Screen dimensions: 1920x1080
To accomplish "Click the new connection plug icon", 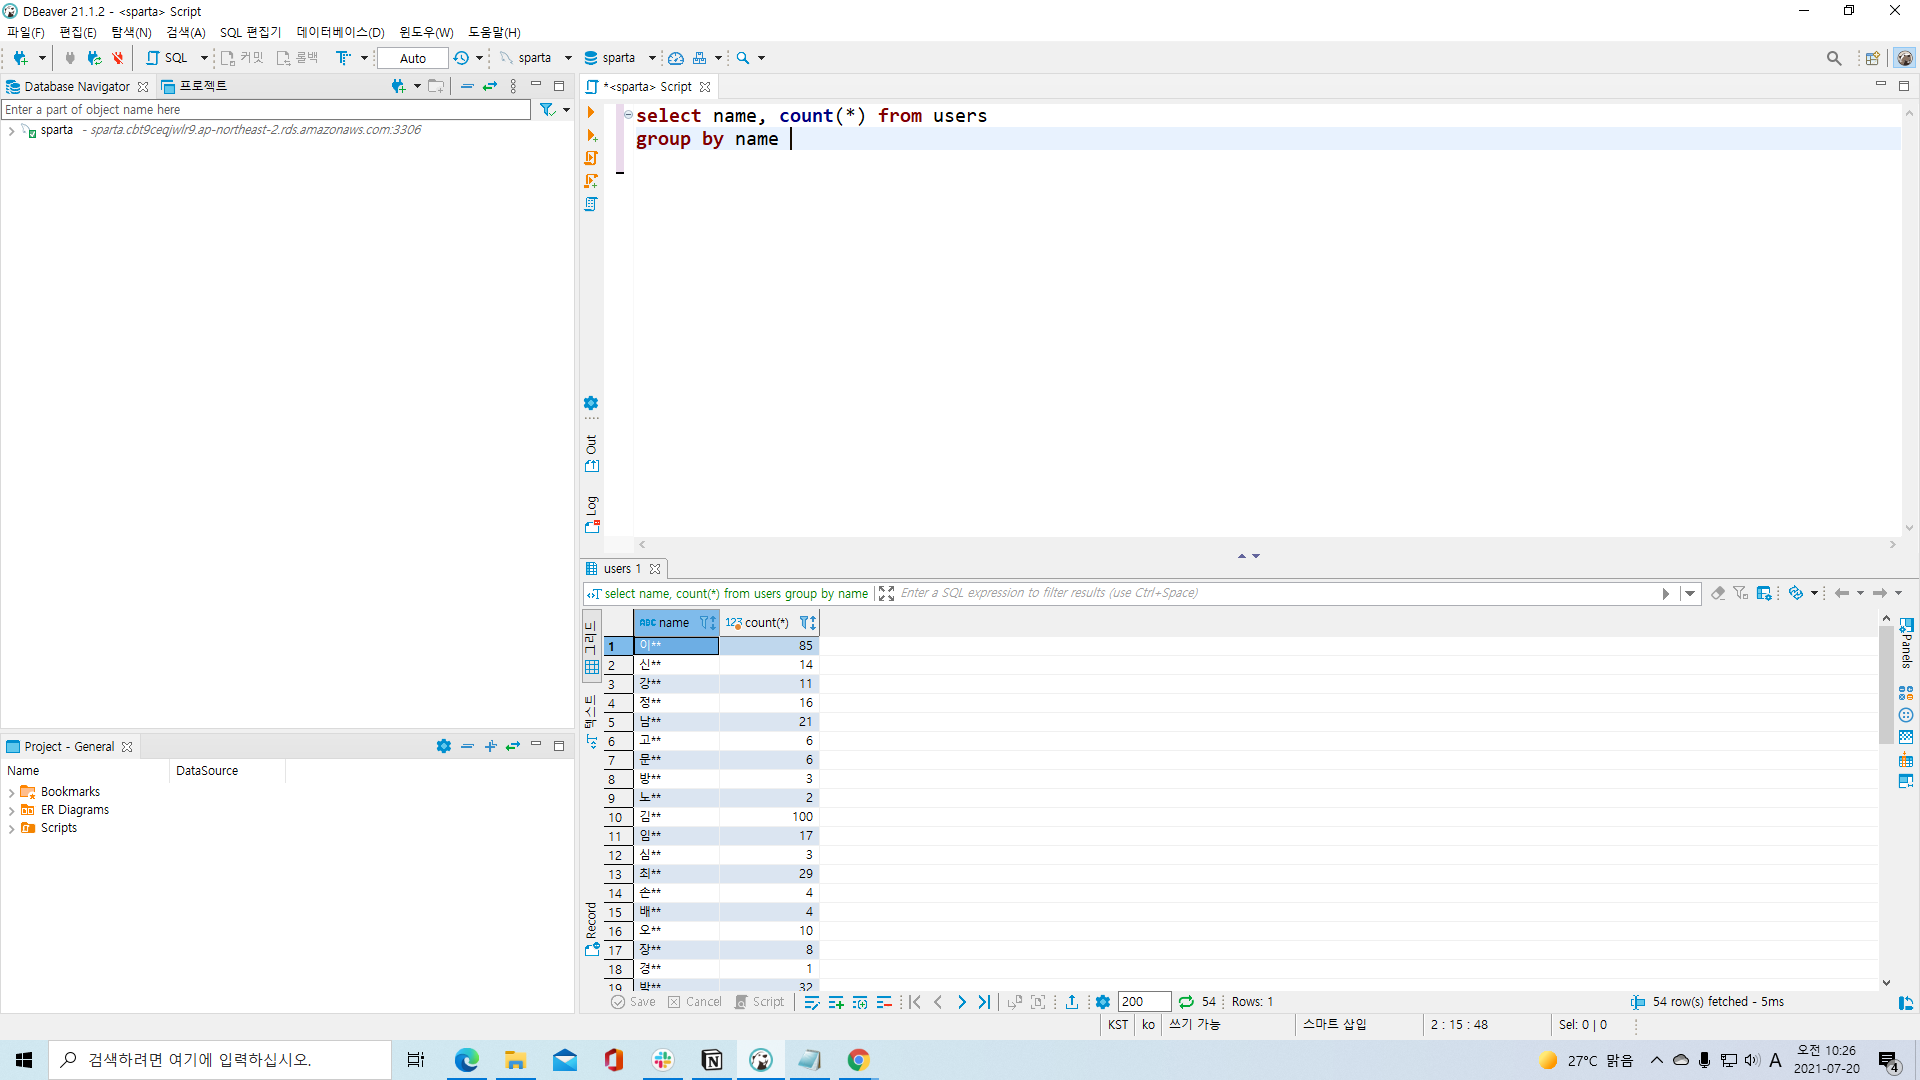I will coord(20,58).
